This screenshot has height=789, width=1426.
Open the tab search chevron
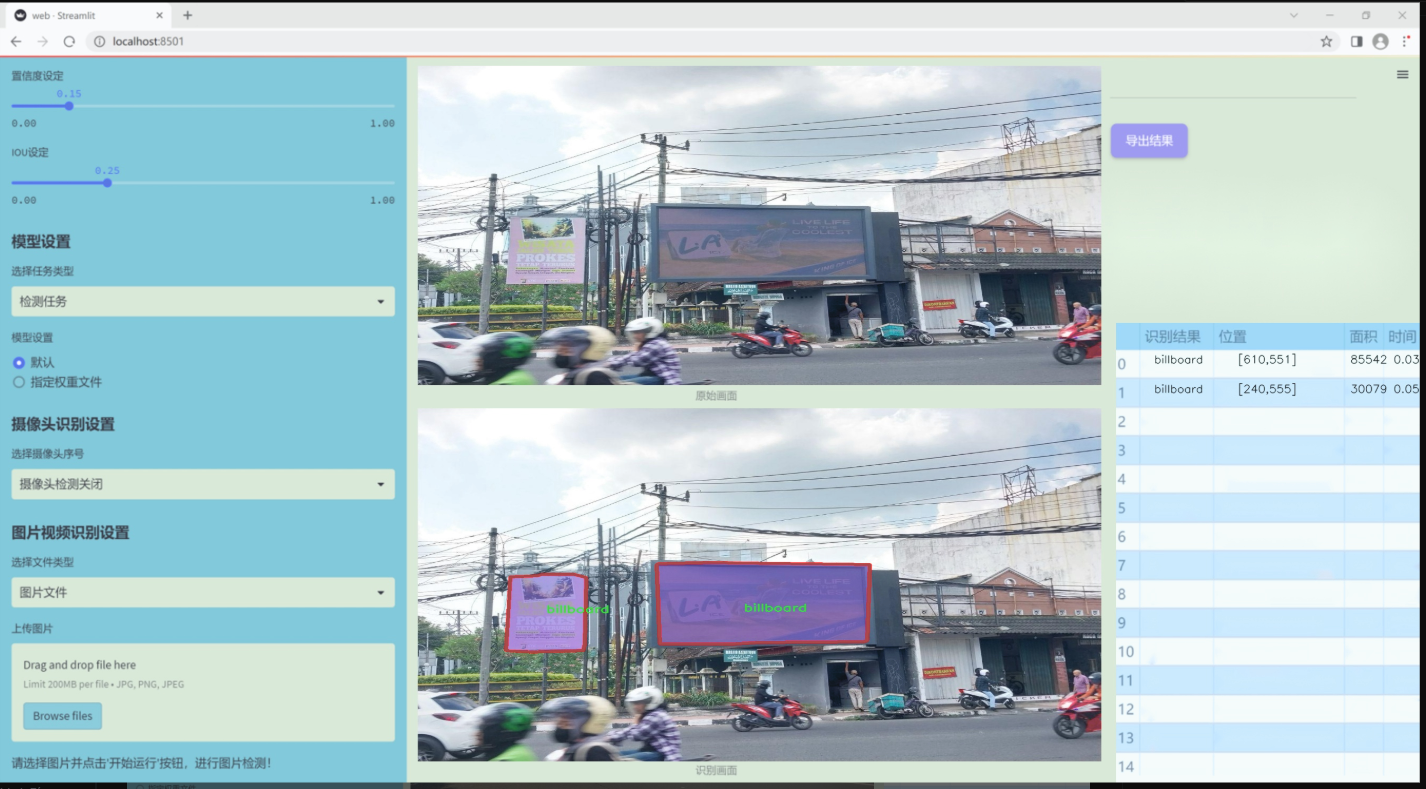[x=1293, y=15]
